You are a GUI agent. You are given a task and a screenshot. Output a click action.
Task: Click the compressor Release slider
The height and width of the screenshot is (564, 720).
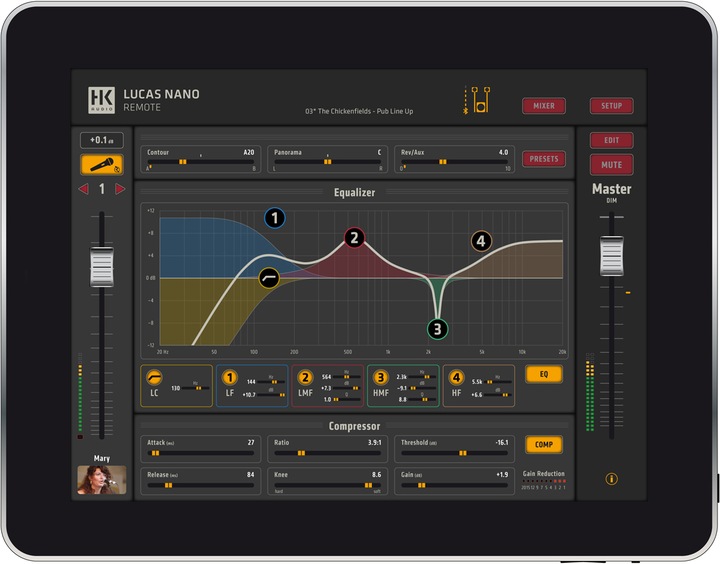click(x=201, y=485)
